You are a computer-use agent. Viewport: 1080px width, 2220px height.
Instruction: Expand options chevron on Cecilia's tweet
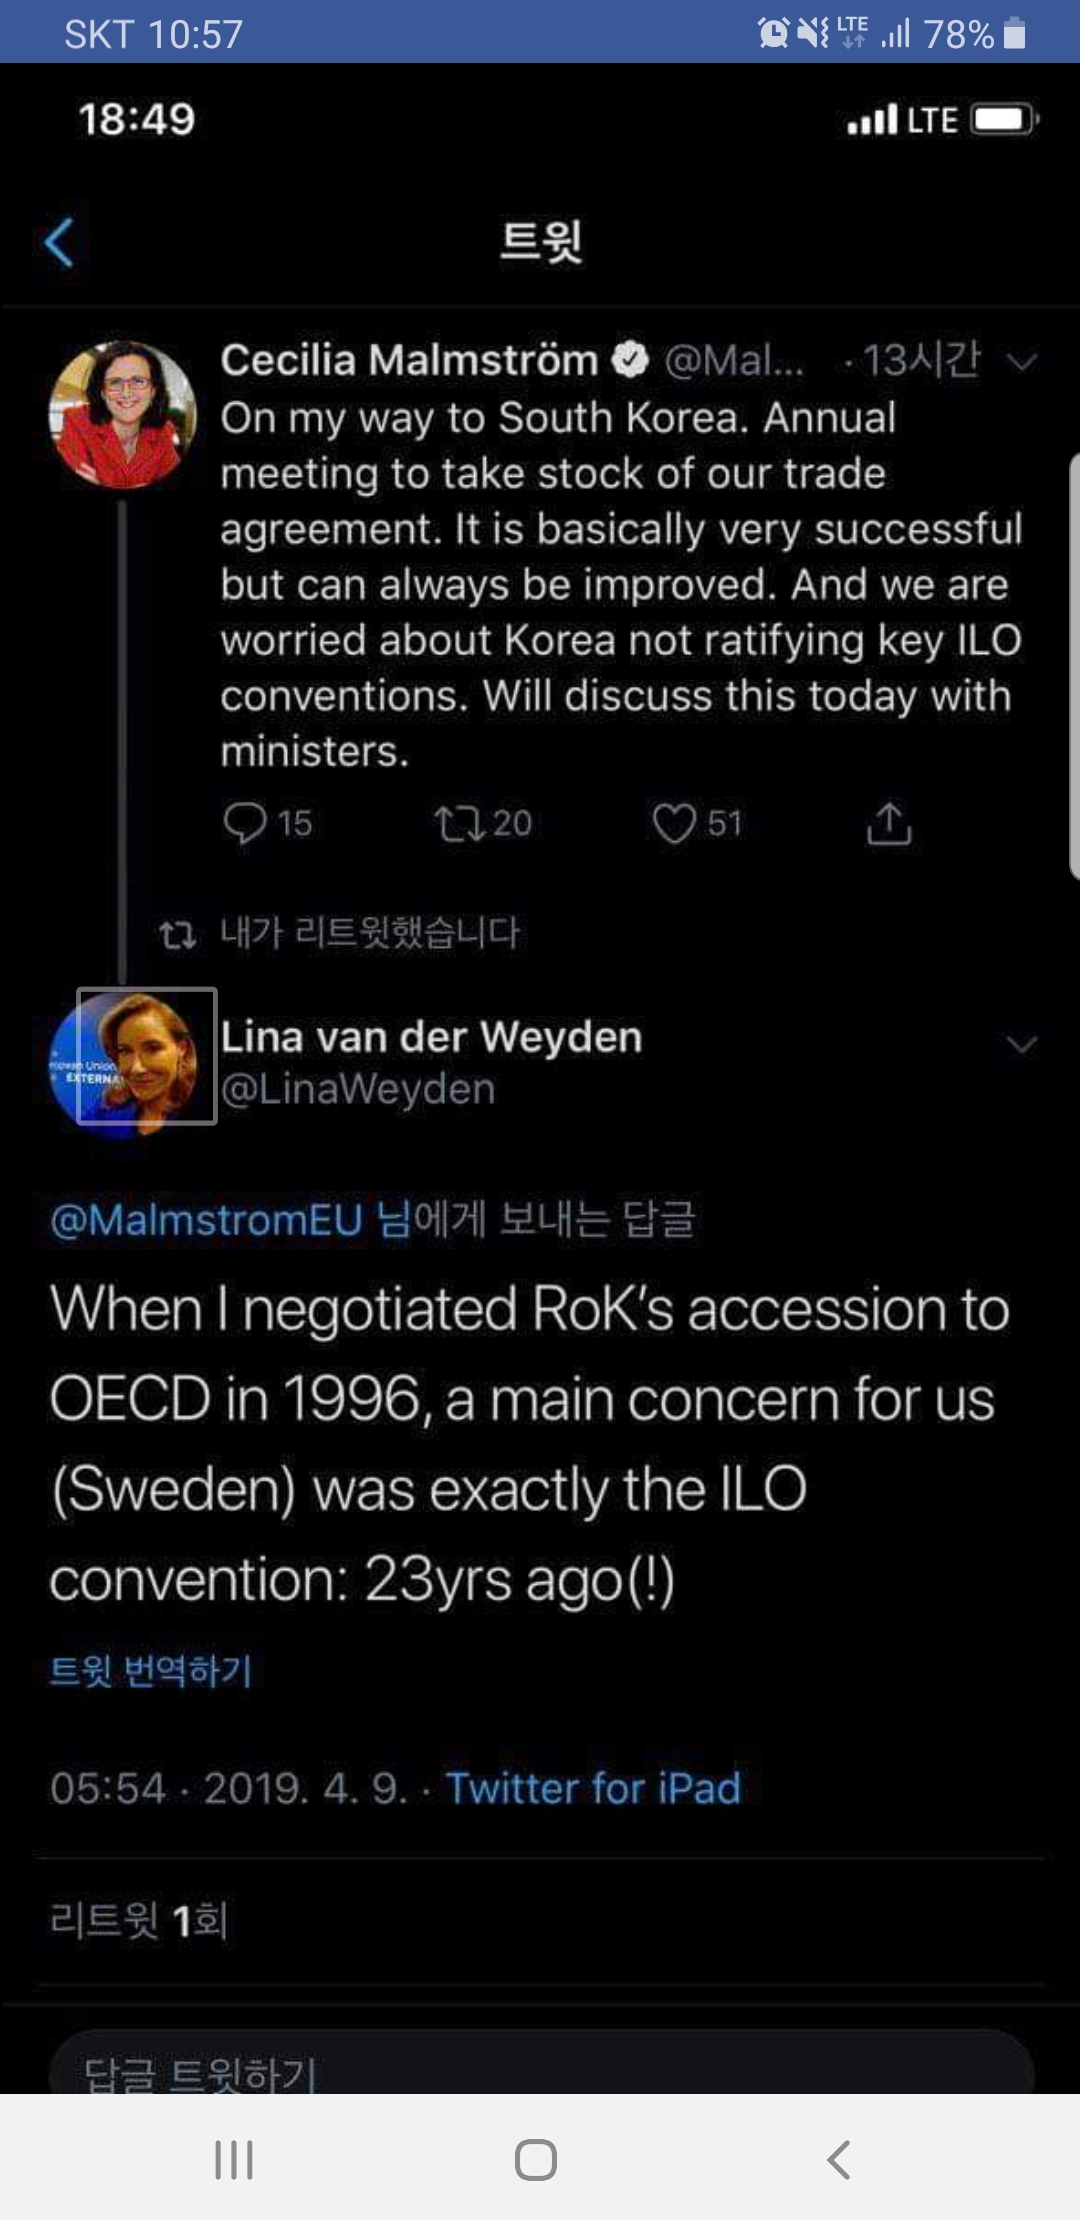[x=1022, y=361]
